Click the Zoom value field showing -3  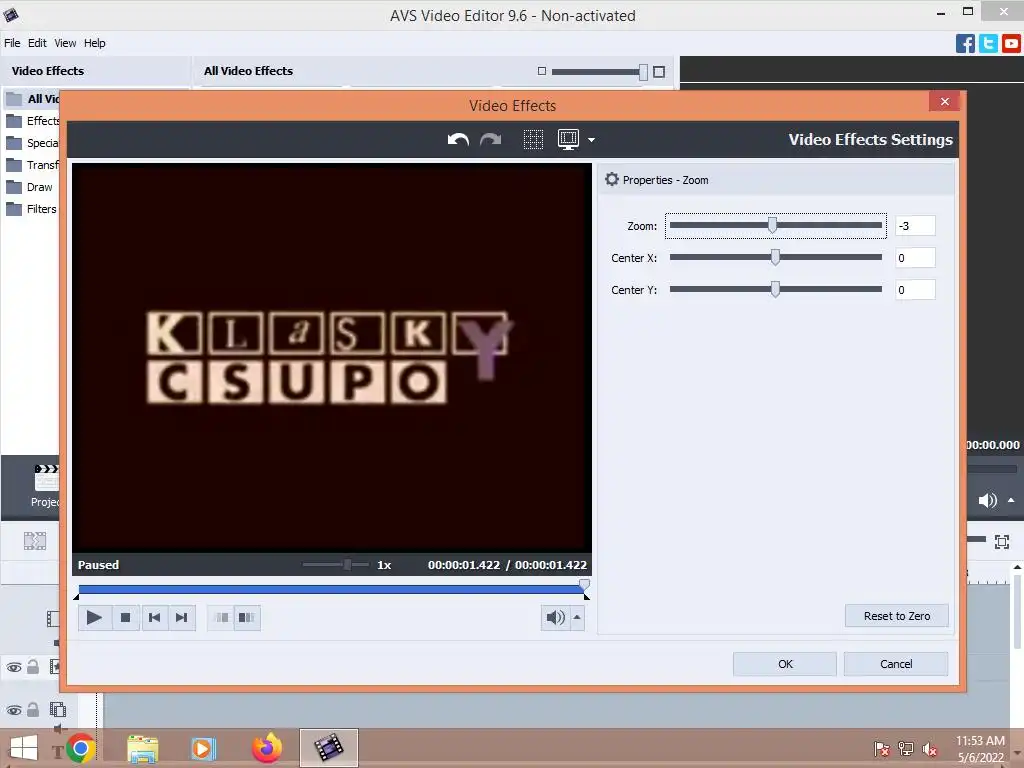coord(915,225)
